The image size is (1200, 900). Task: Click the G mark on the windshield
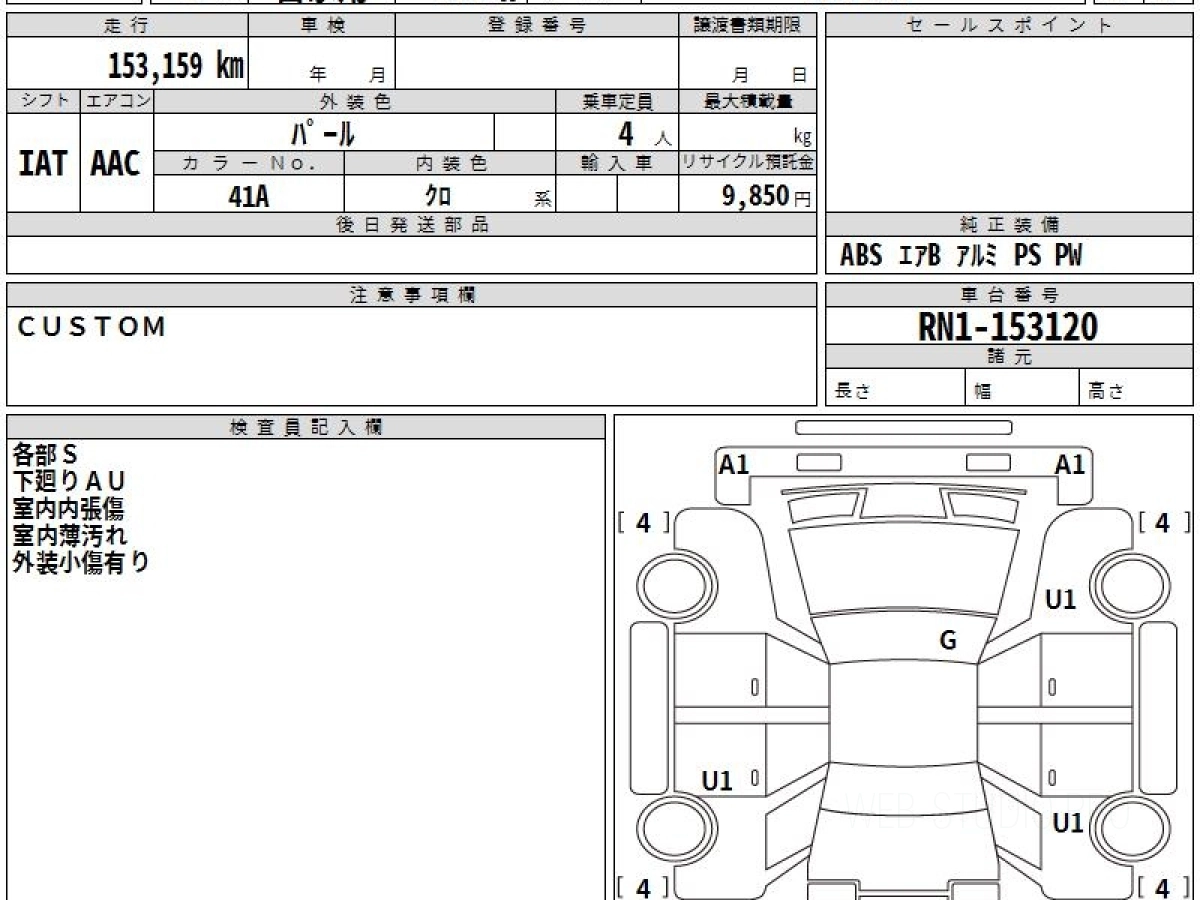coord(948,641)
